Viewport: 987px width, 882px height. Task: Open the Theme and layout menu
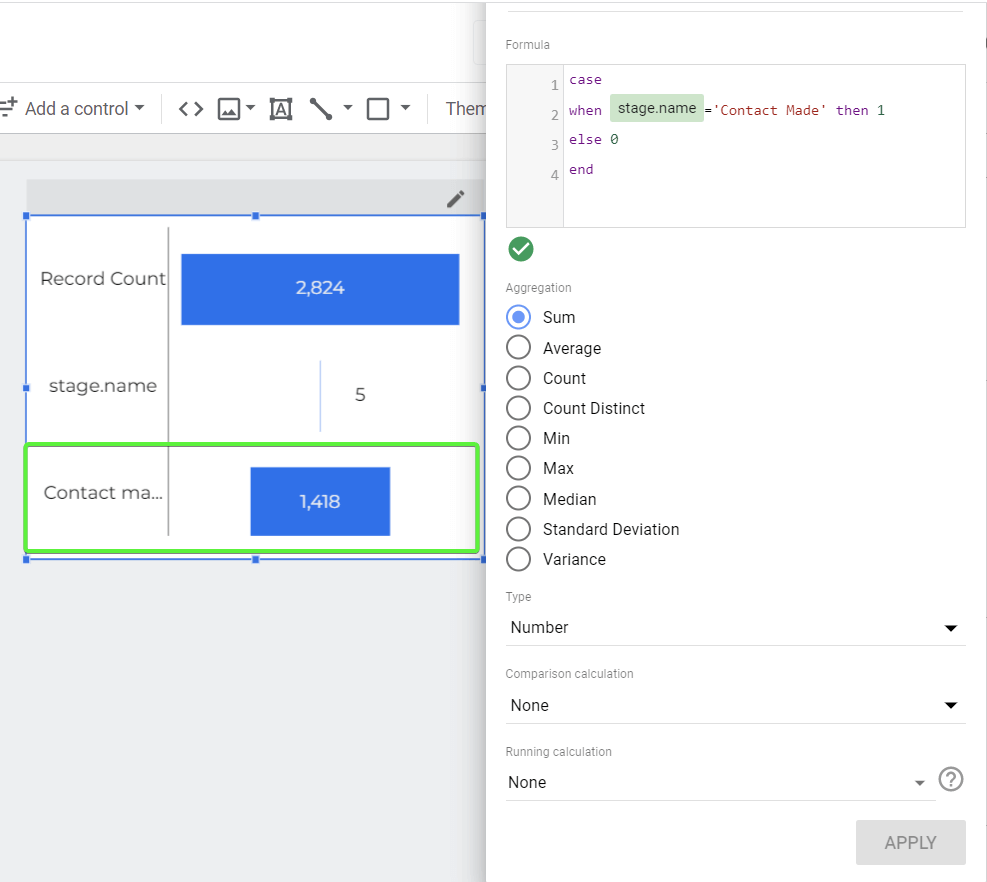pyautogui.click(x=465, y=109)
